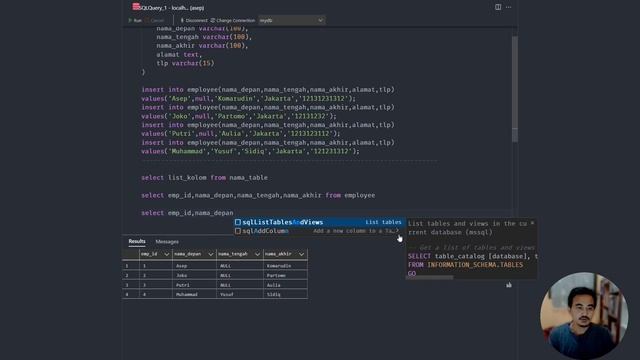Split the editor with the split icon
The image size is (640, 360).
[x=498, y=7]
